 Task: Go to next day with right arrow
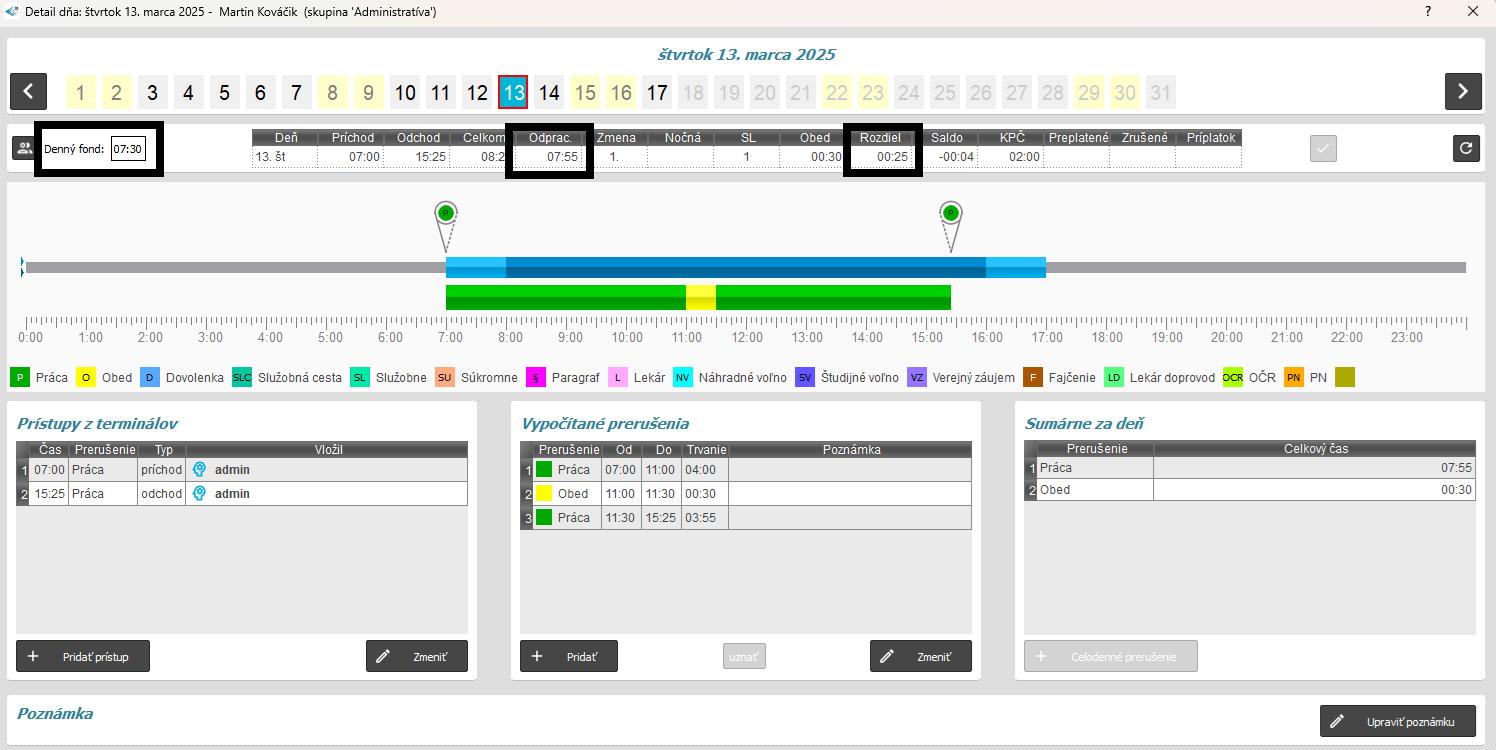coord(1462,92)
